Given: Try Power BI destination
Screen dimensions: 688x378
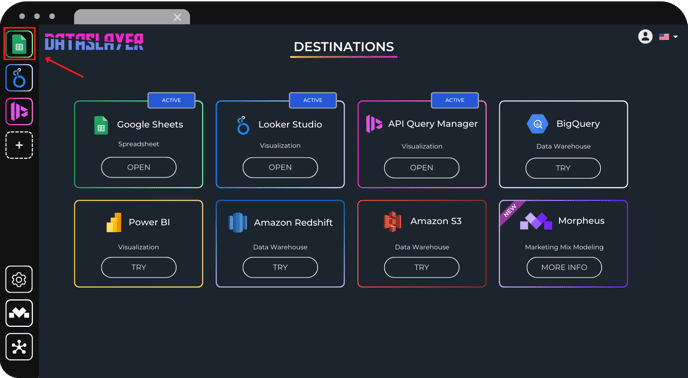Looking at the screenshot, I should [139, 267].
